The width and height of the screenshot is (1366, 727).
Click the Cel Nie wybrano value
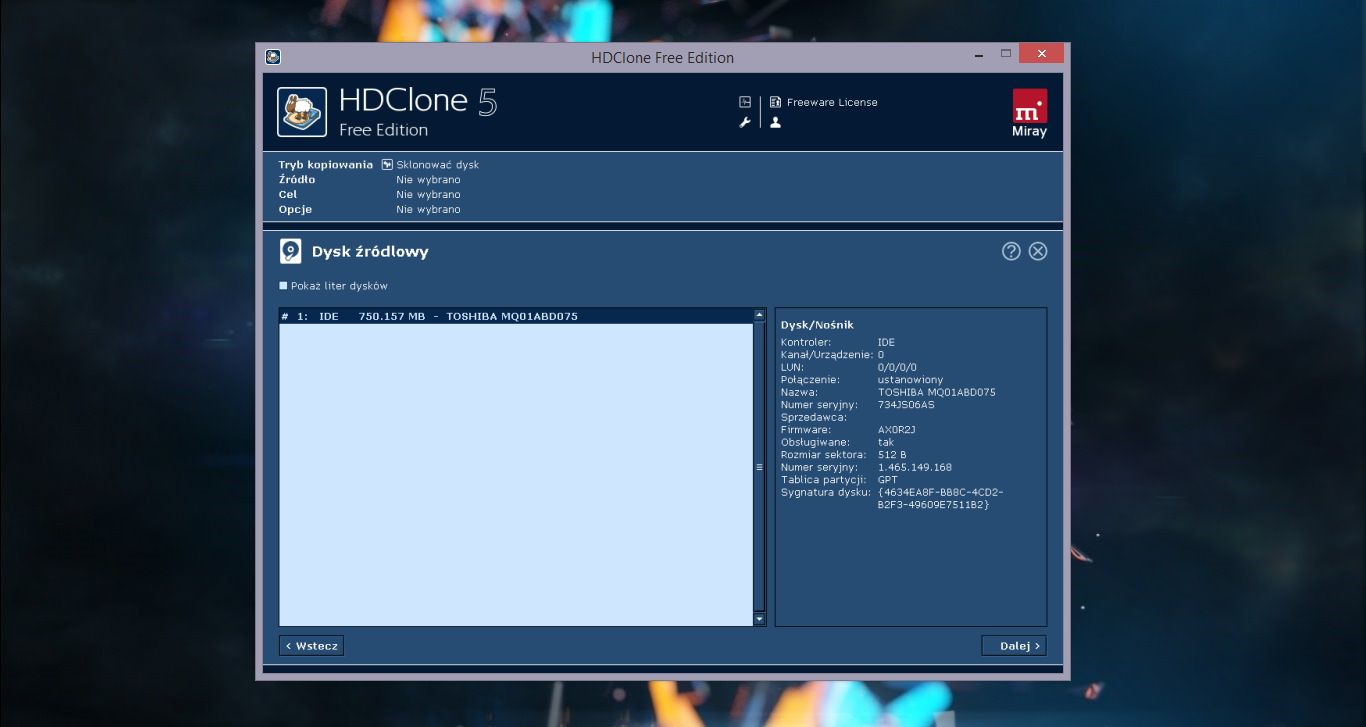tap(428, 195)
